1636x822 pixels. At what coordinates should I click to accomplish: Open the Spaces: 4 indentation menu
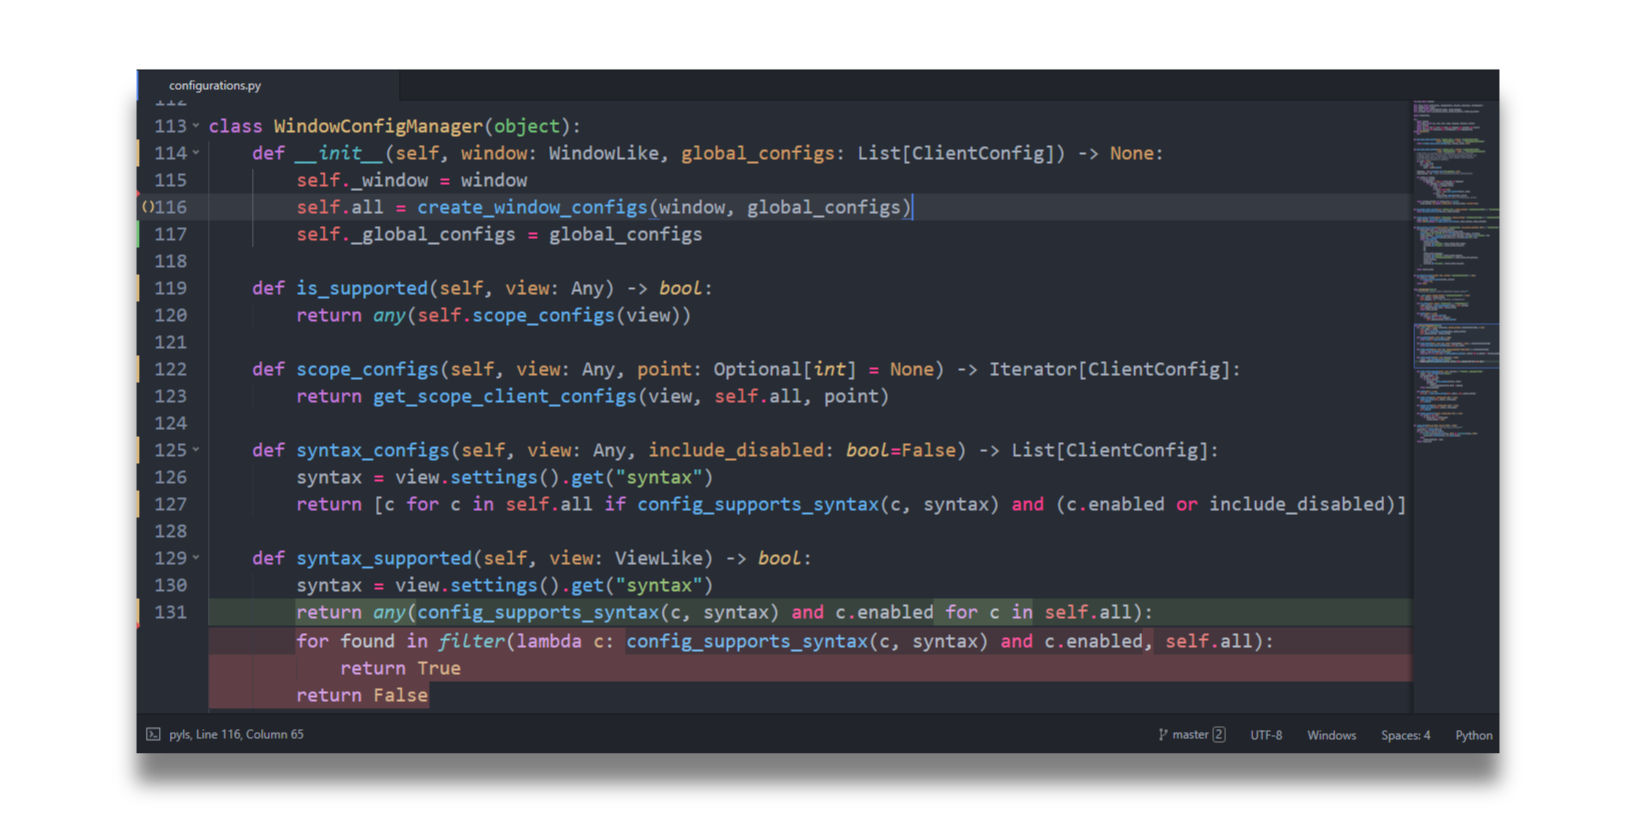(1405, 735)
